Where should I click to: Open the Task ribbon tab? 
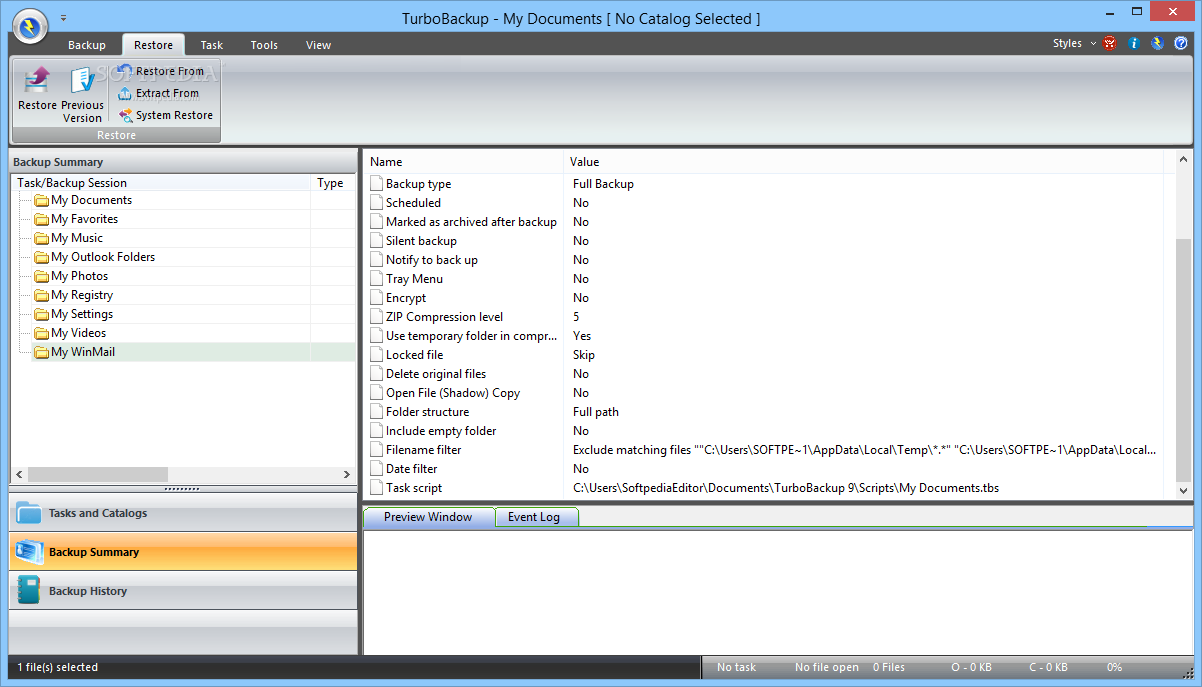coord(211,45)
